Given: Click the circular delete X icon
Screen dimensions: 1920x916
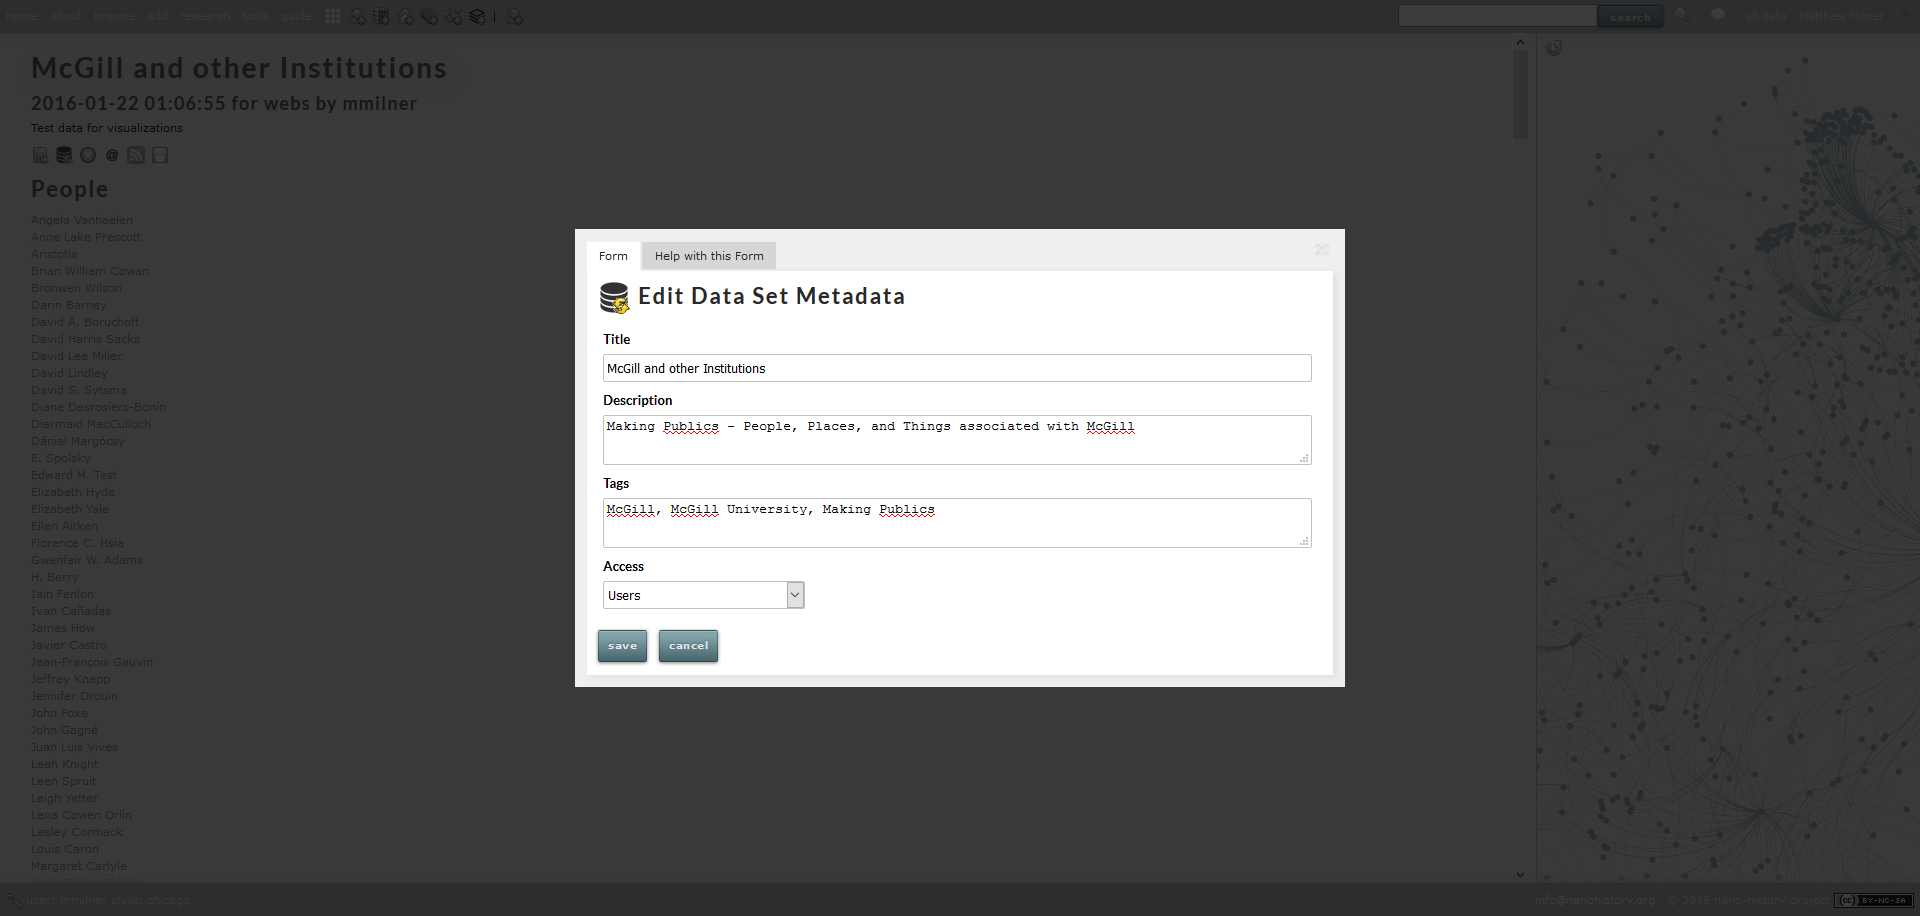Looking at the screenshot, I should pos(88,155).
